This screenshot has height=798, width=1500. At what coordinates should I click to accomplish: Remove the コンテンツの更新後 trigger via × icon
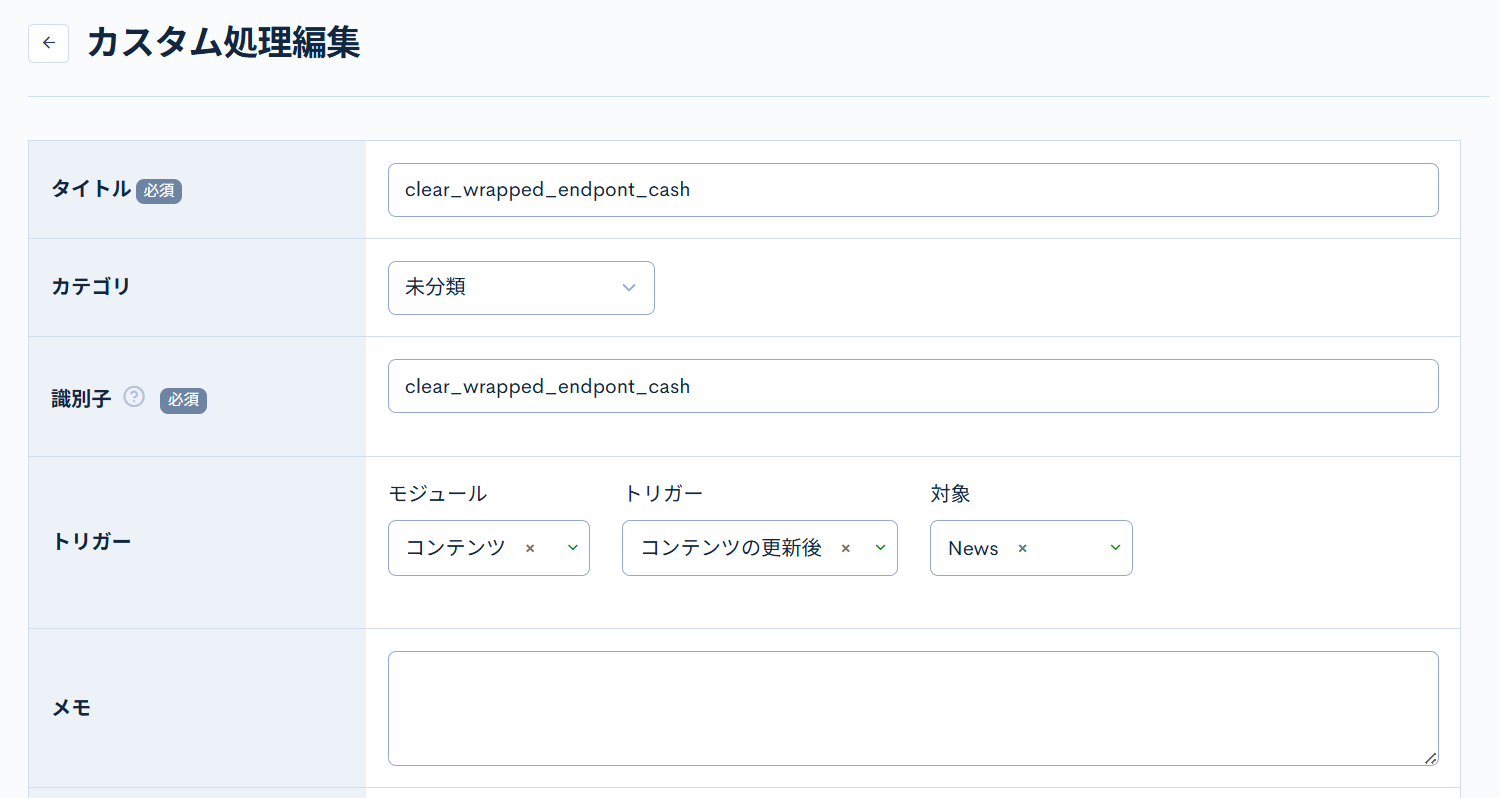[845, 548]
